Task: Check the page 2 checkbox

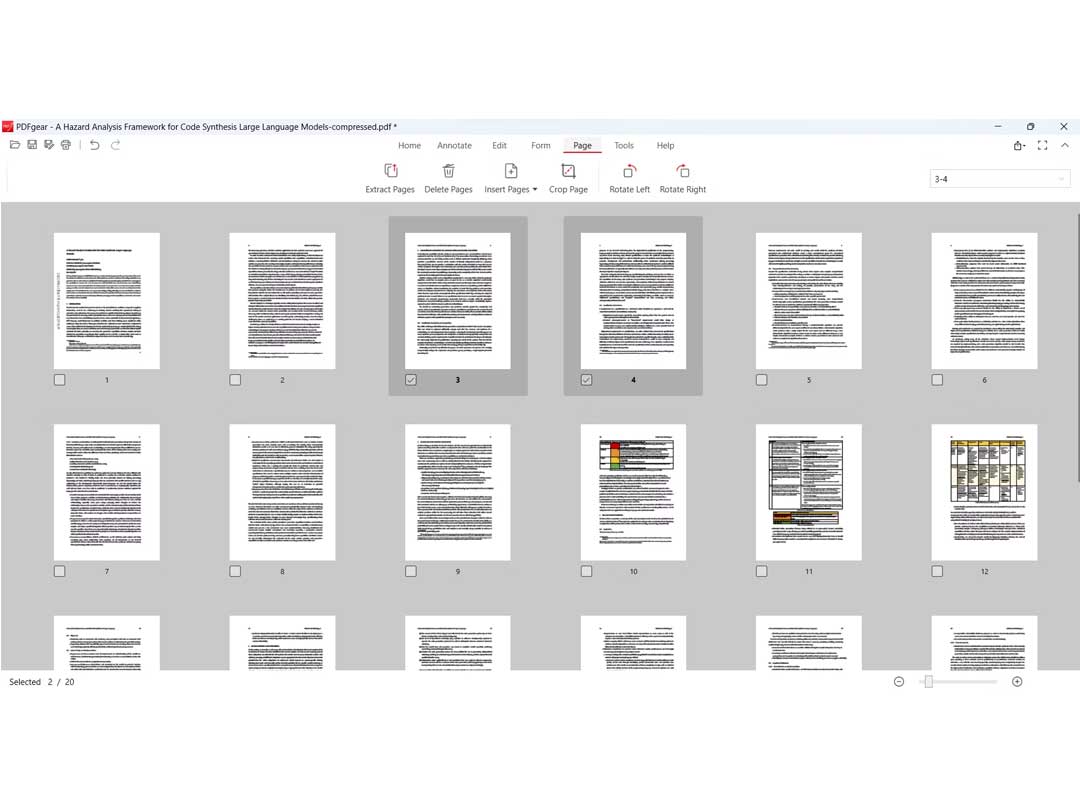Action: [x=236, y=380]
